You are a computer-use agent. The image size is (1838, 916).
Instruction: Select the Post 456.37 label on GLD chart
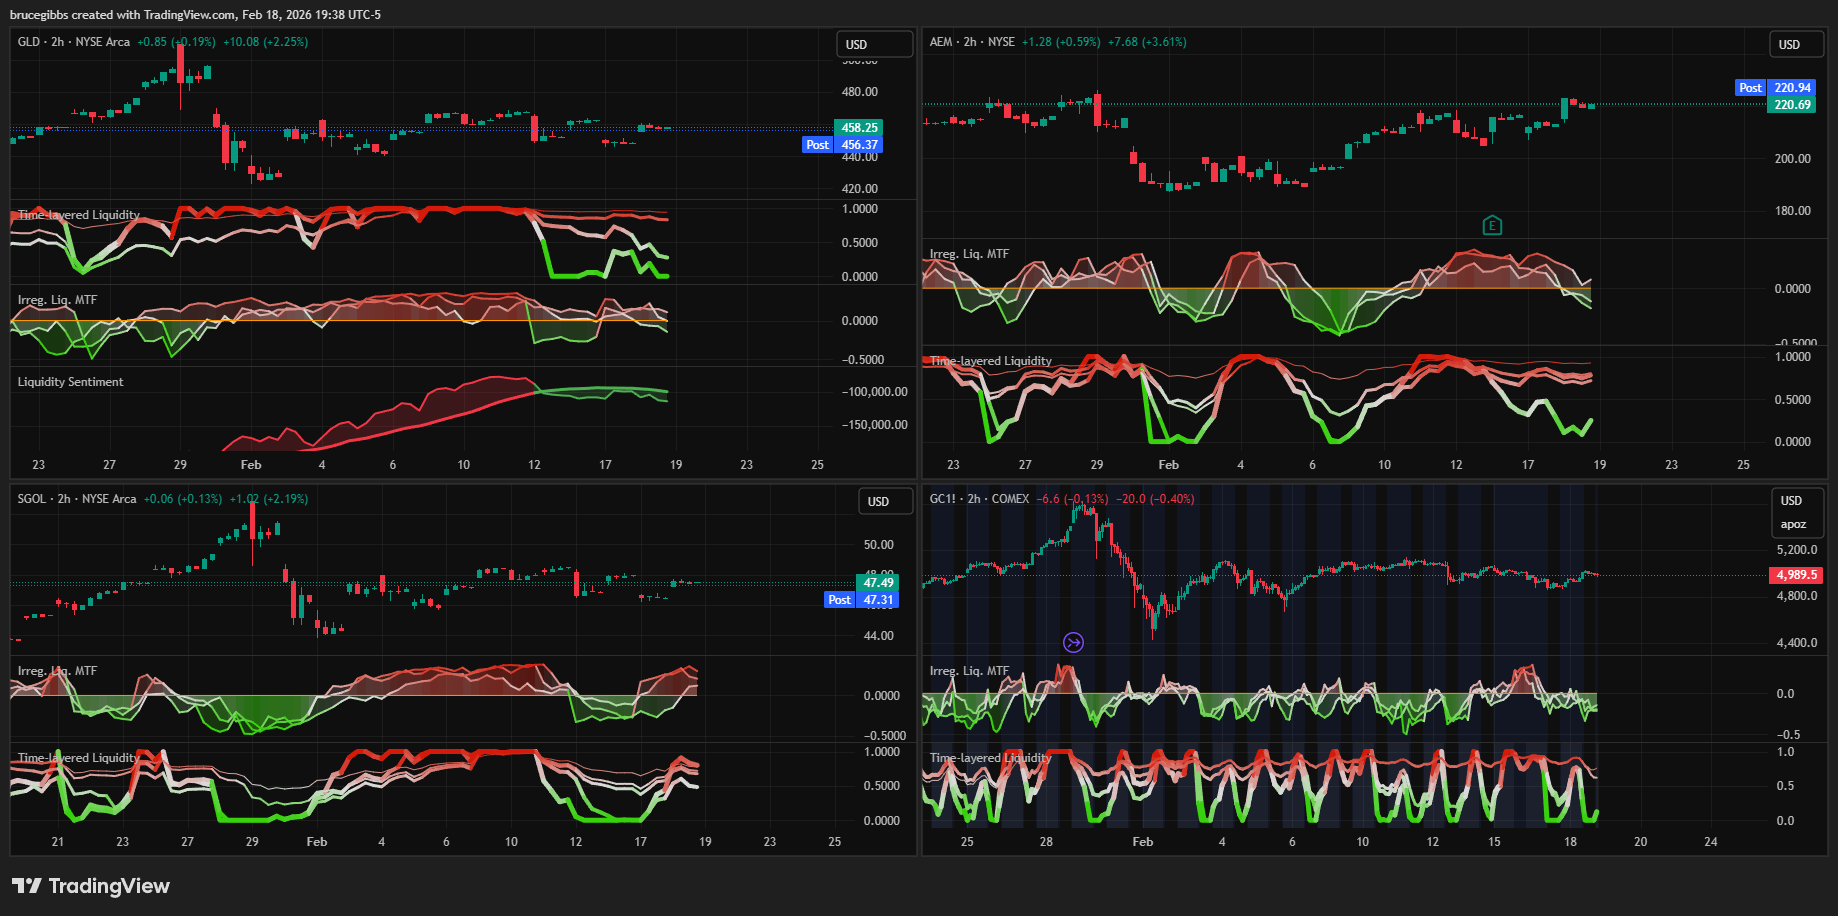pos(842,145)
